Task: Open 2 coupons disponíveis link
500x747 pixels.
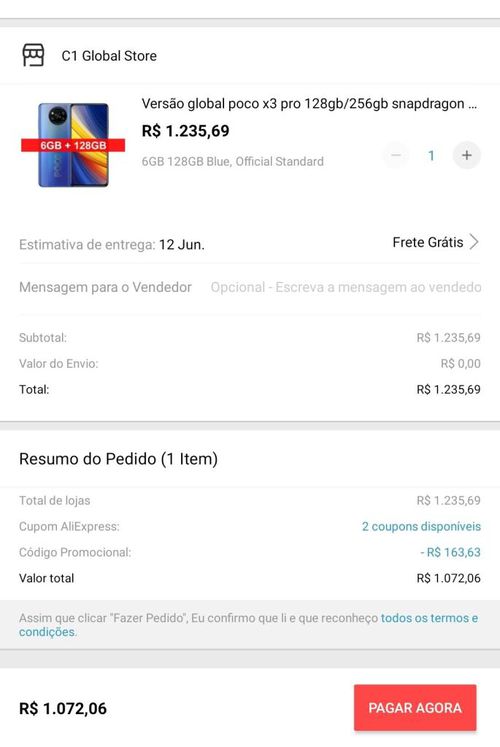Action: (x=421, y=526)
